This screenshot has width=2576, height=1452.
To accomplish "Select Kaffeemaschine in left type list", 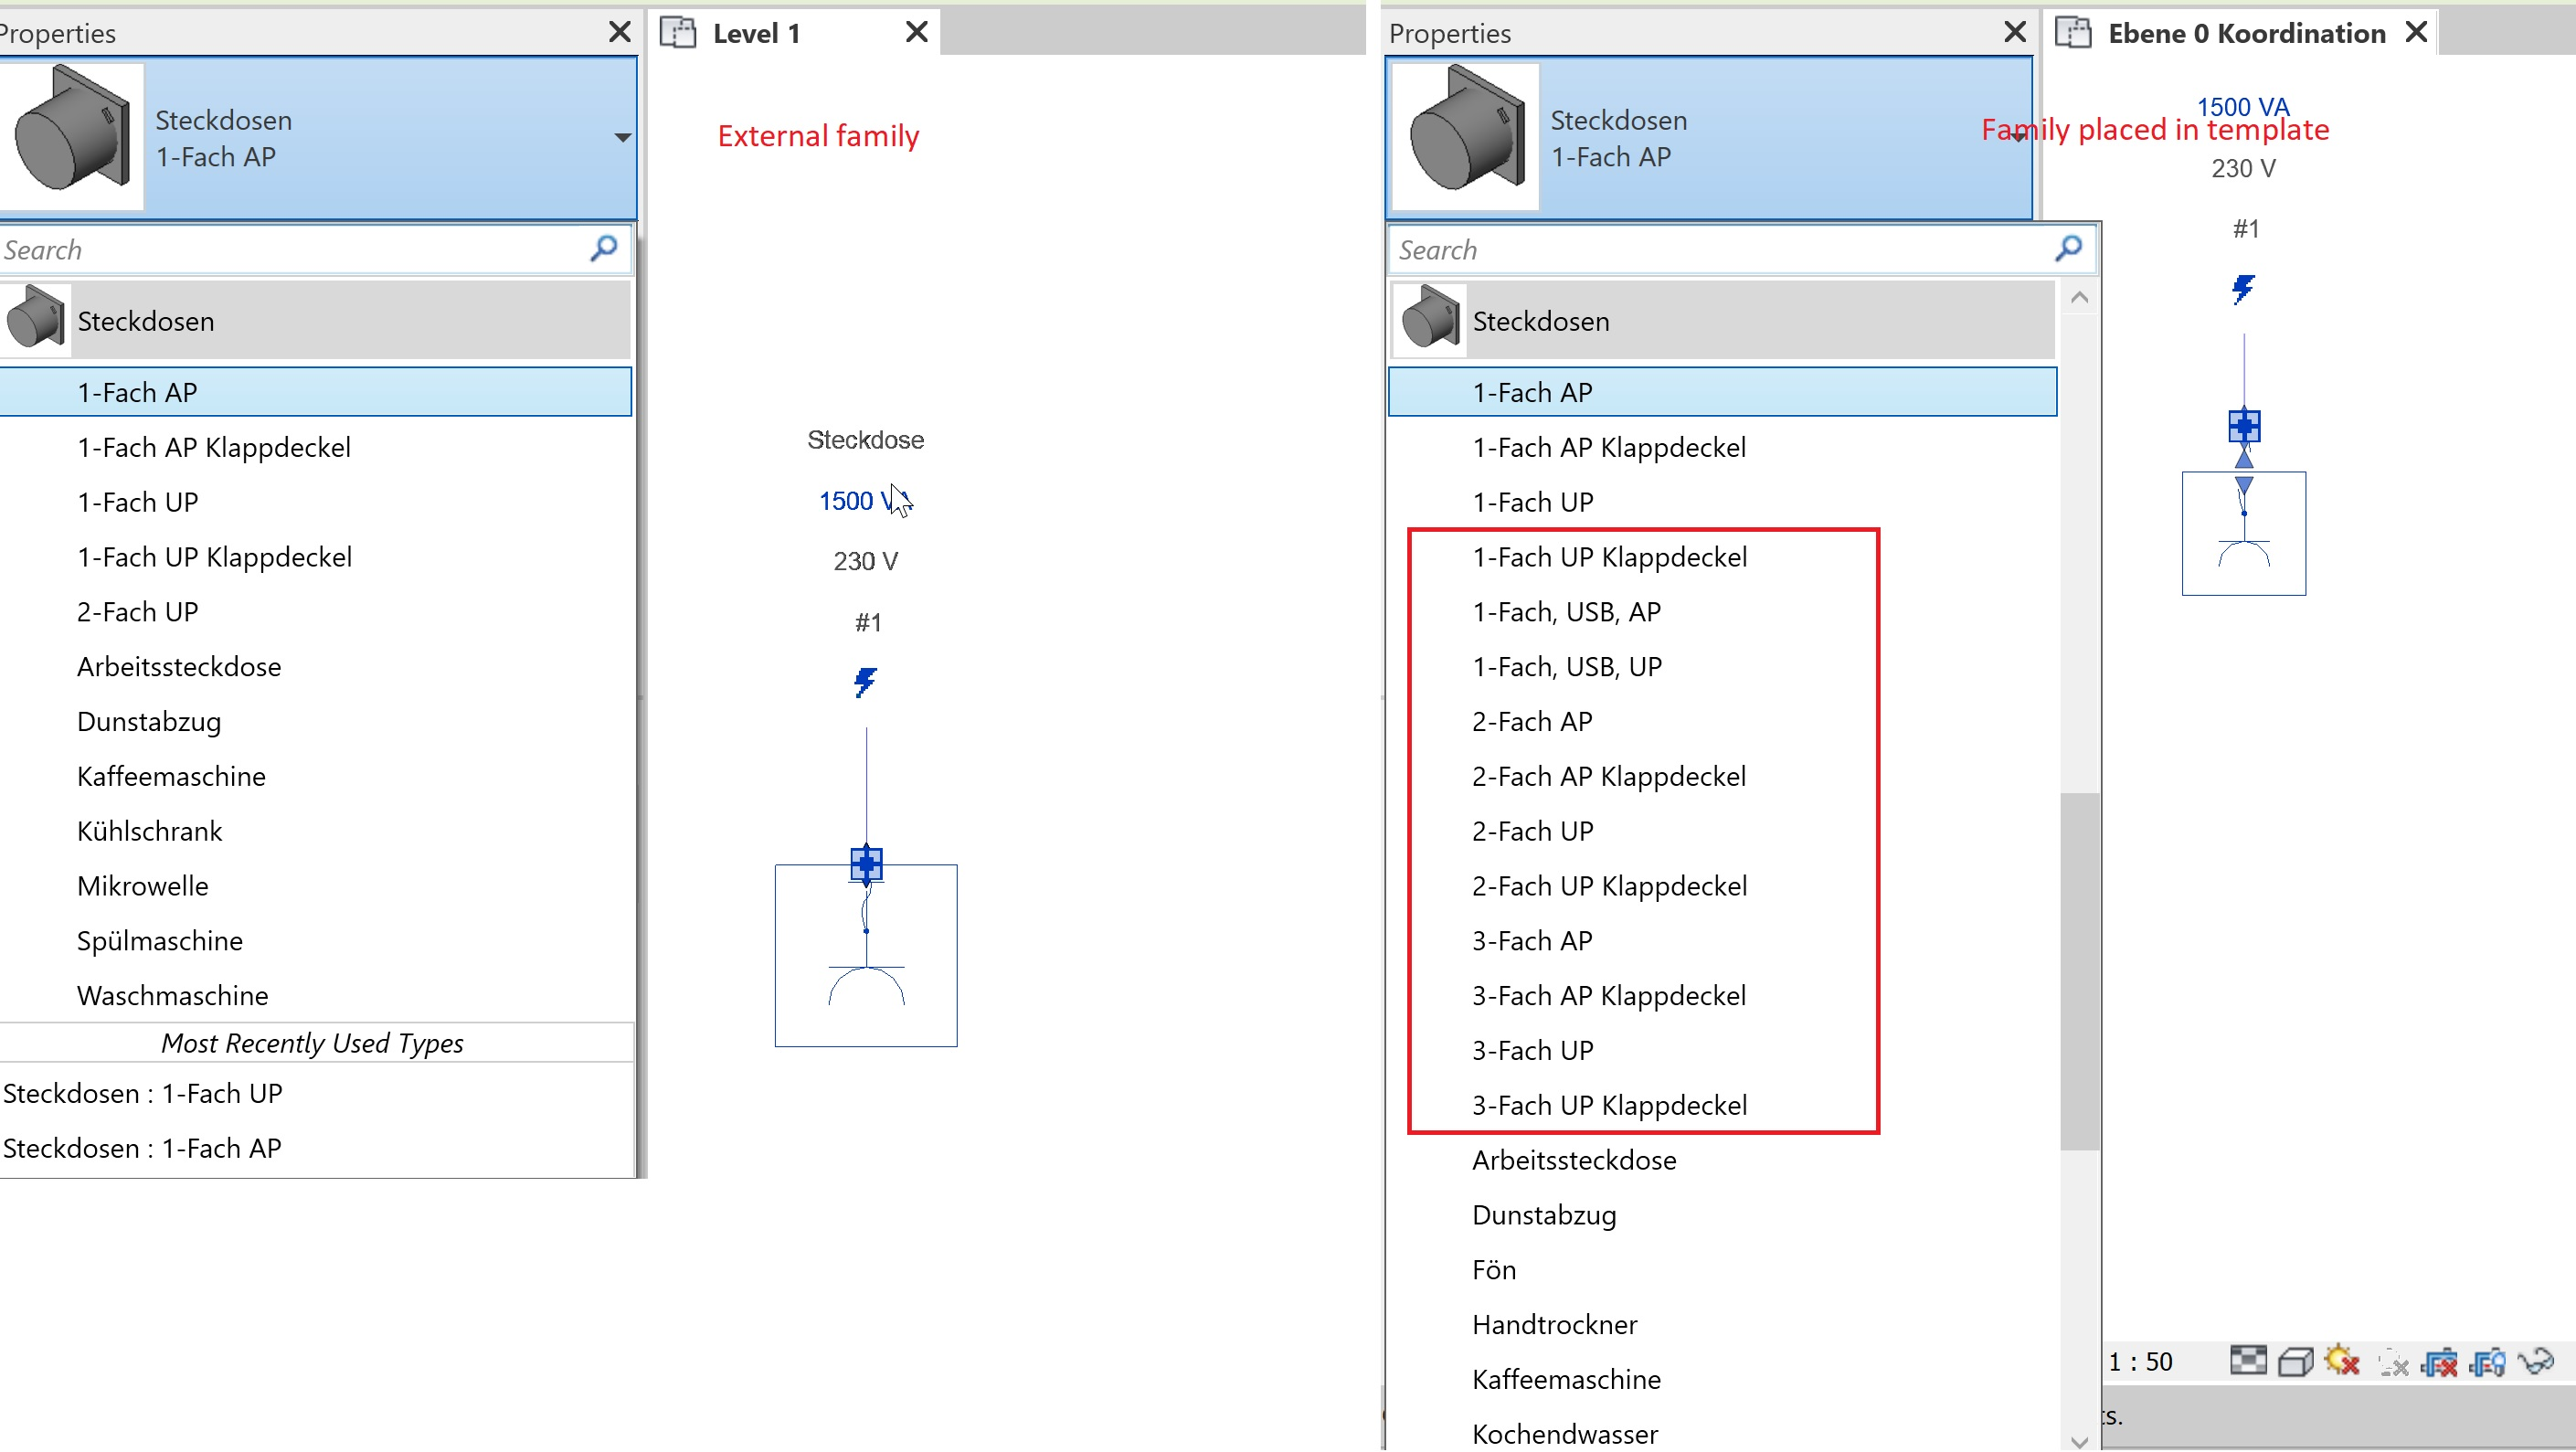I will click(x=171, y=776).
